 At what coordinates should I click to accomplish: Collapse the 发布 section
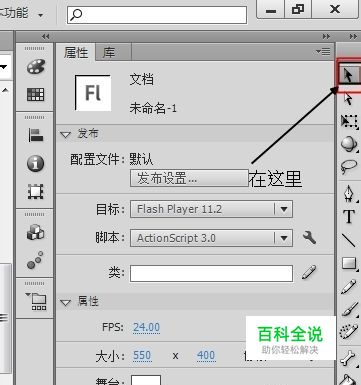66,135
